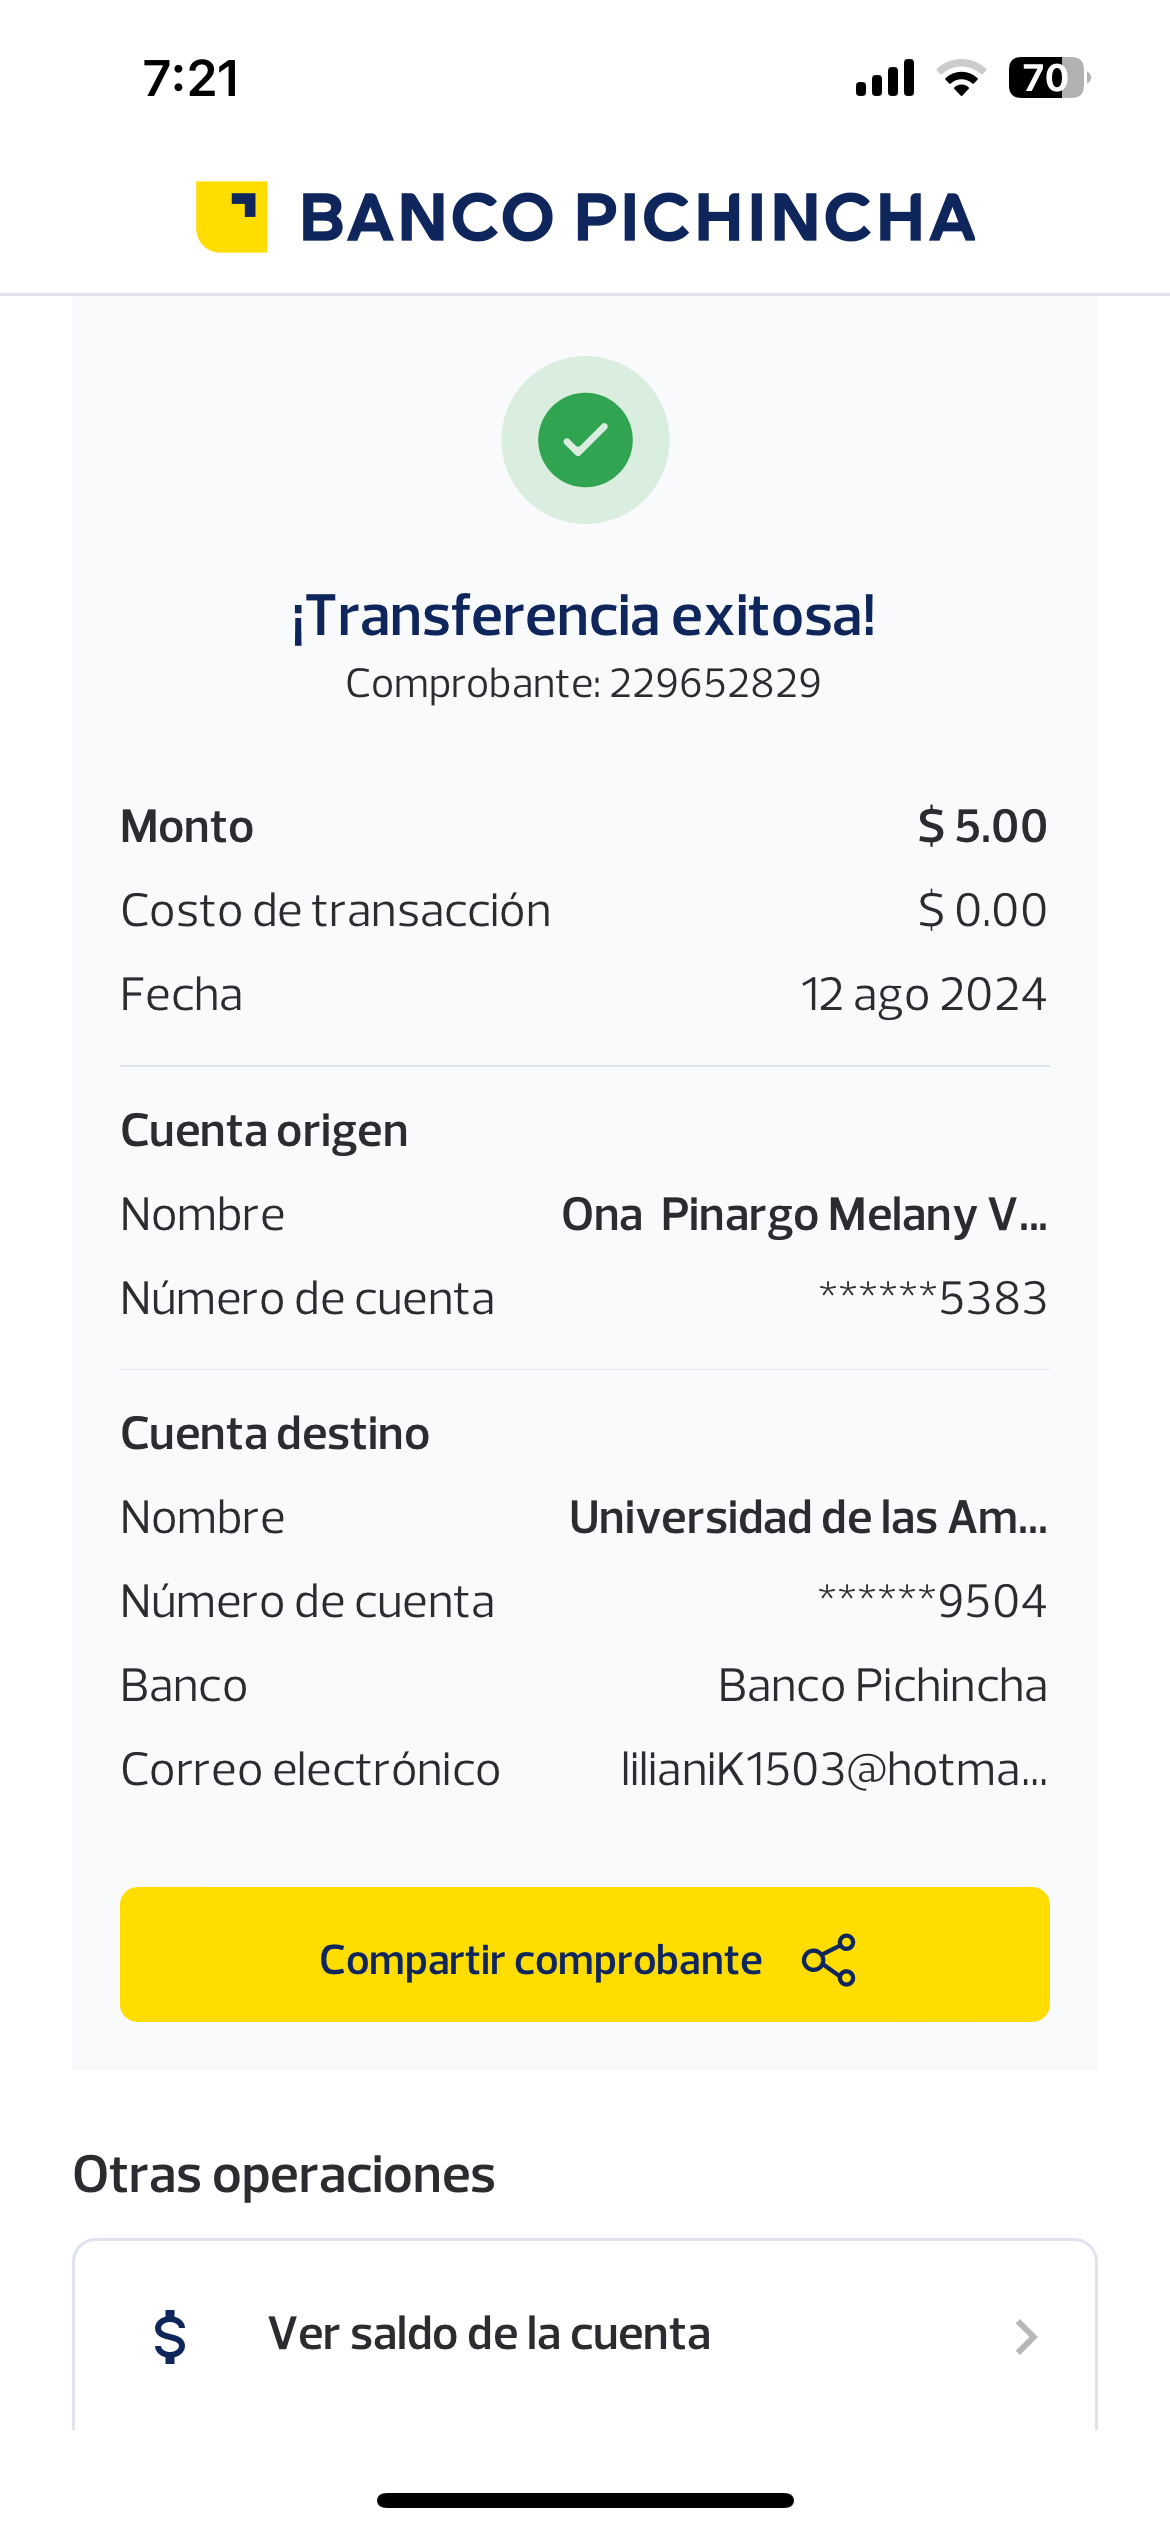Image resolution: width=1170 pixels, height=2532 pixels.
Task: Tap the cellular signal bars icon
Action: point(885,78)
